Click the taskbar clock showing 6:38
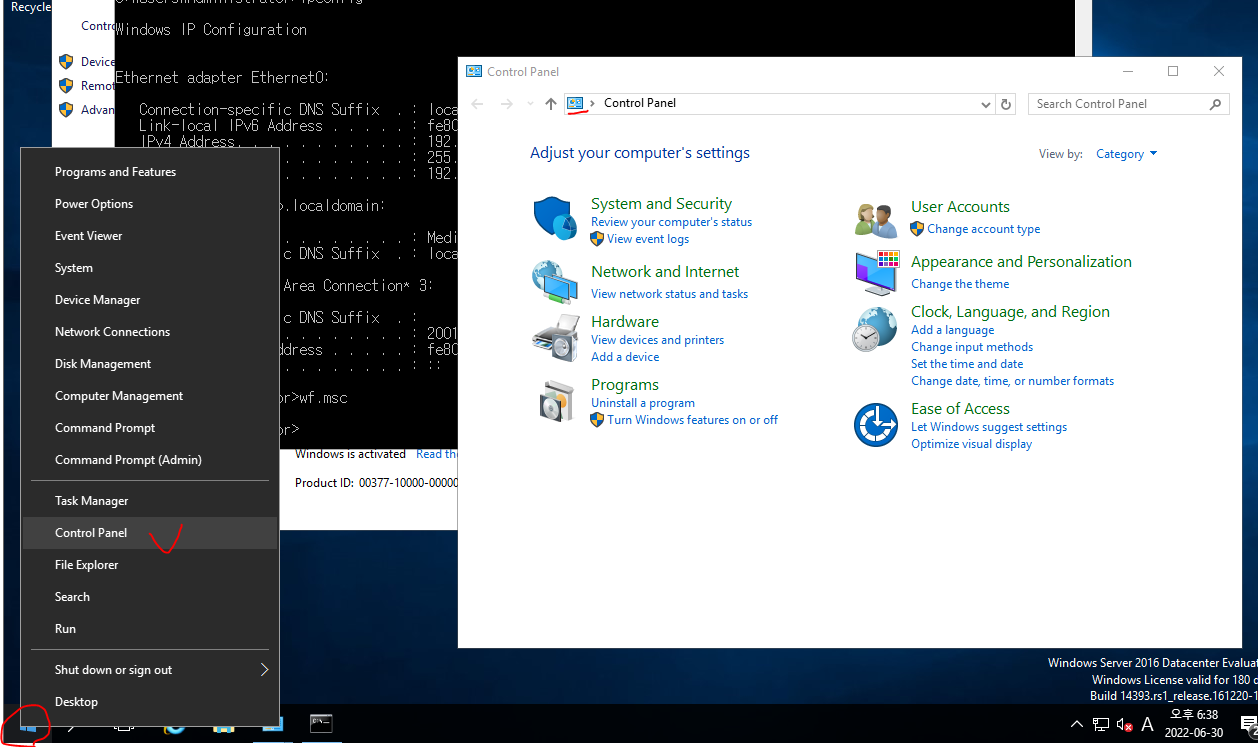 [1196, 724]
